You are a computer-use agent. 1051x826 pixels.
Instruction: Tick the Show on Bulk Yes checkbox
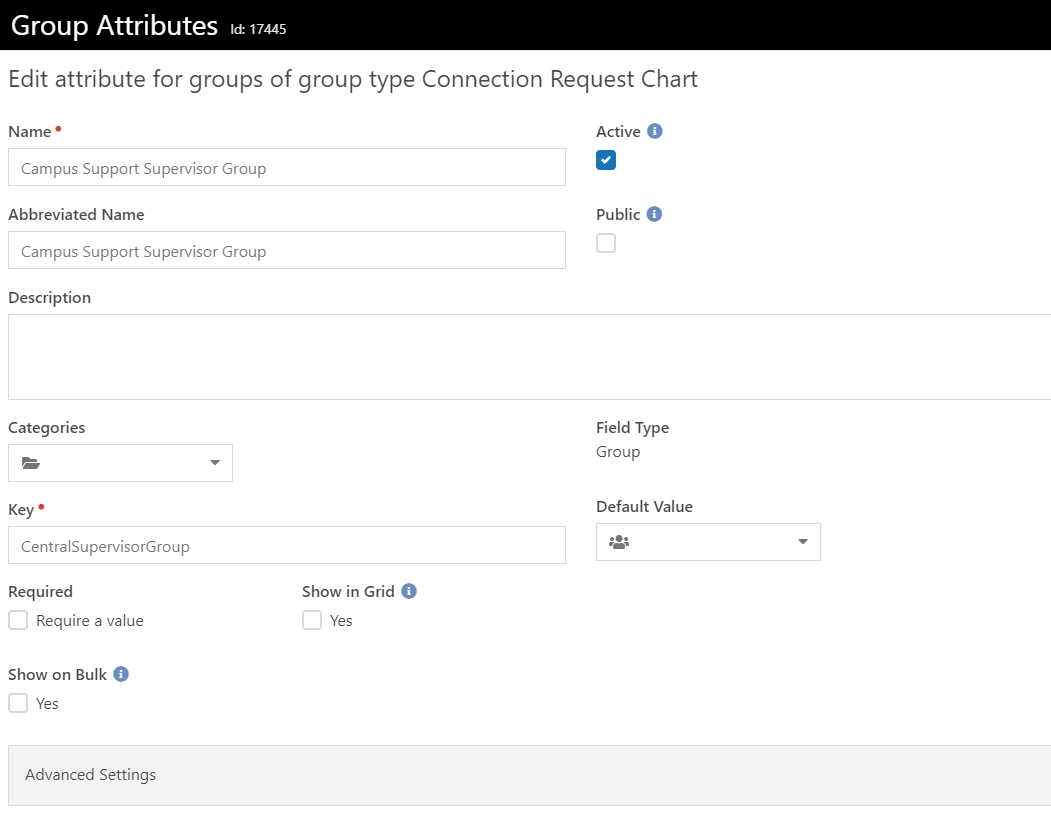click(x=18, y=703)
